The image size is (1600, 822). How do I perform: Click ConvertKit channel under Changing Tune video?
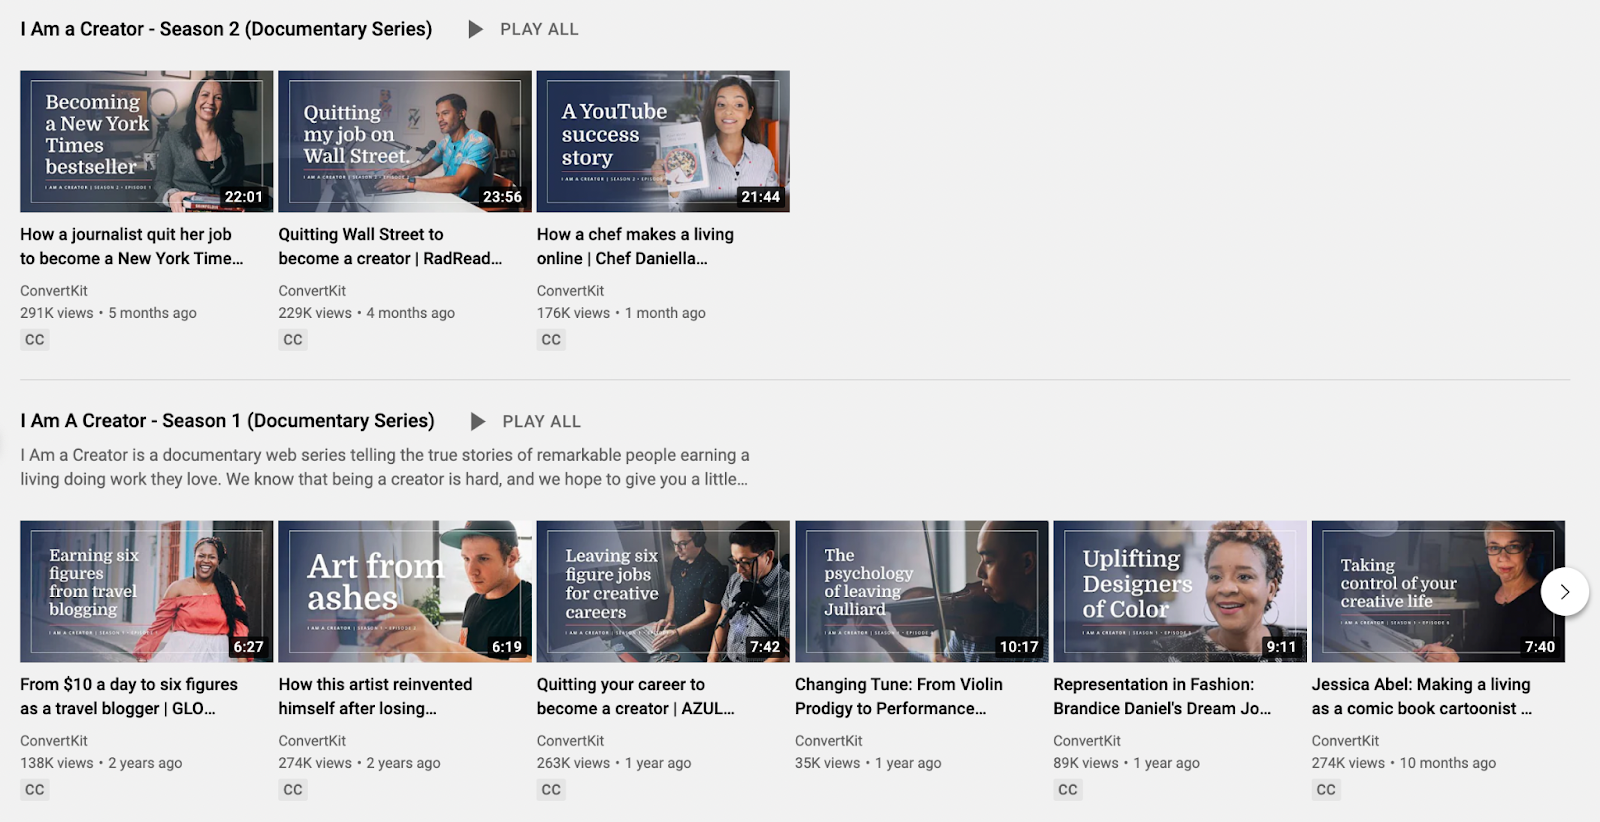pyautogui.click(x=829, y=741)
